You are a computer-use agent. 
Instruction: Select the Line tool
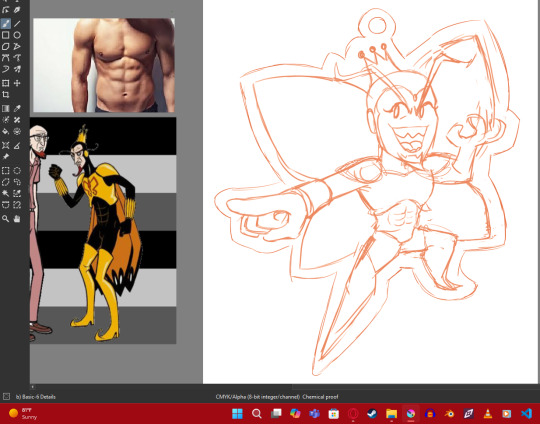point(17,23)
